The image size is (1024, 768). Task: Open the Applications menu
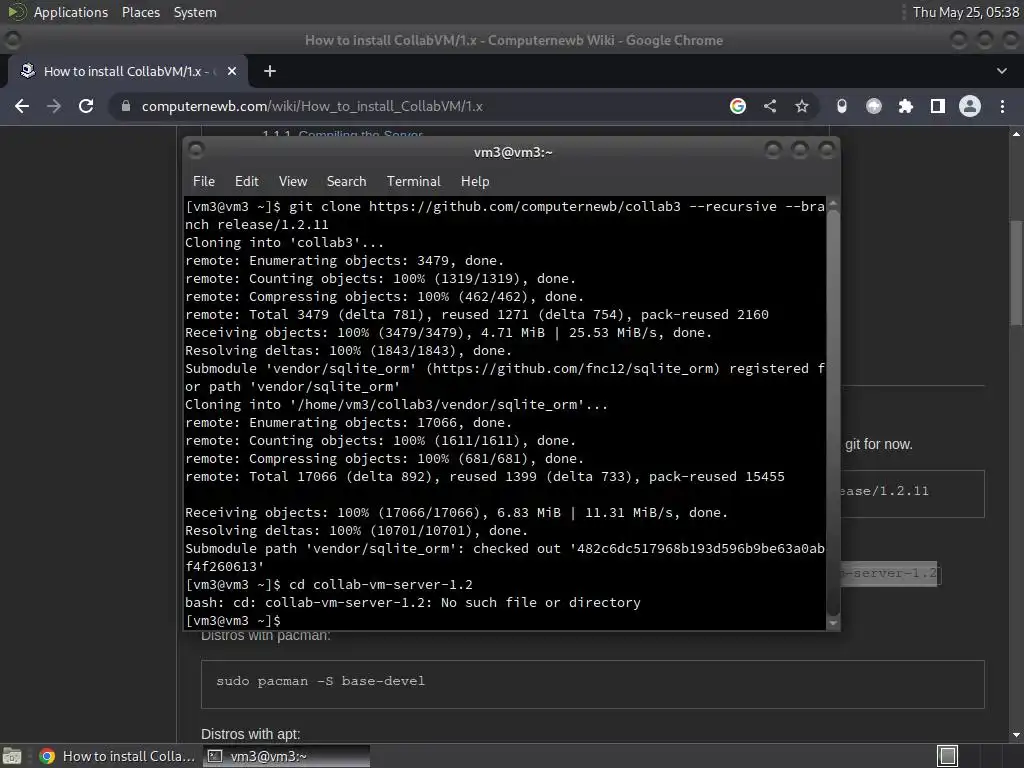(x=71, y=12)
